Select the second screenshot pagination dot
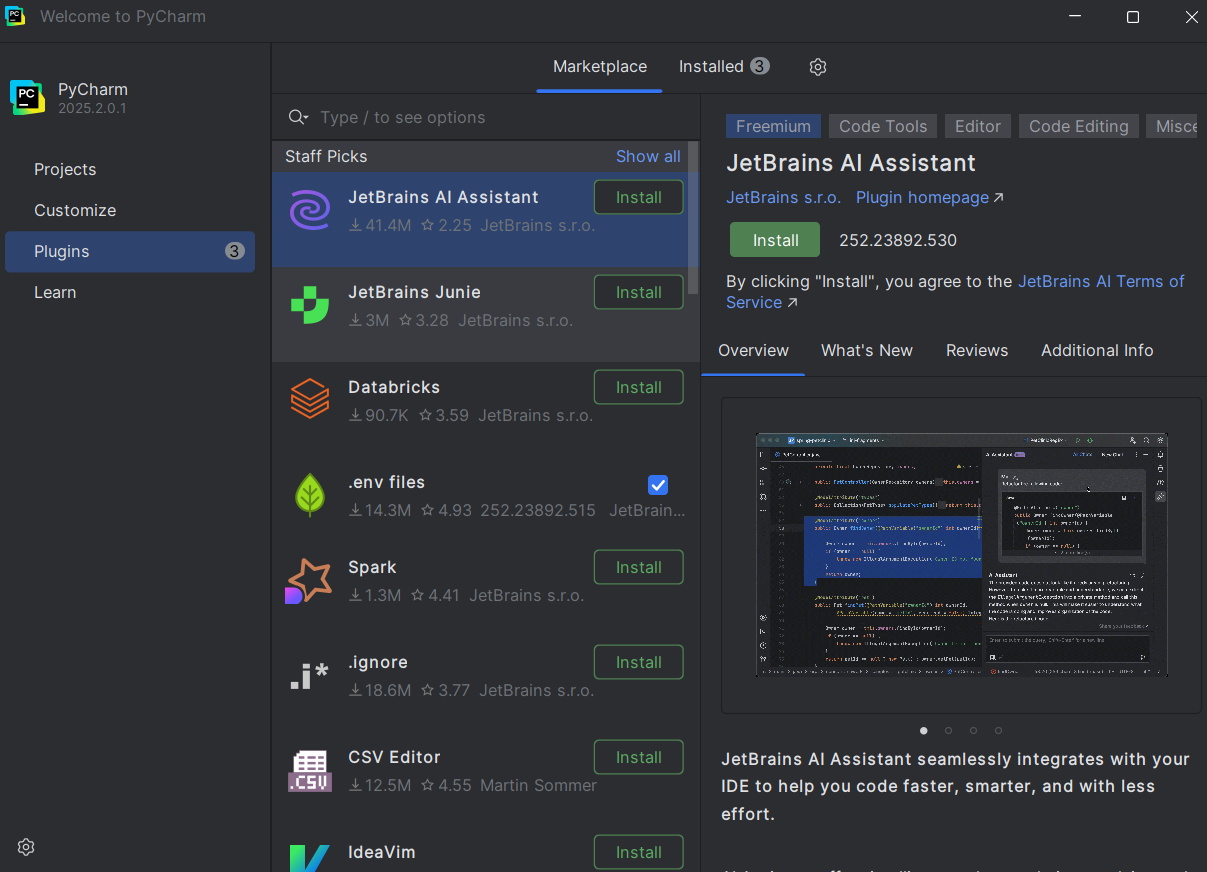 tap(948, 730)
